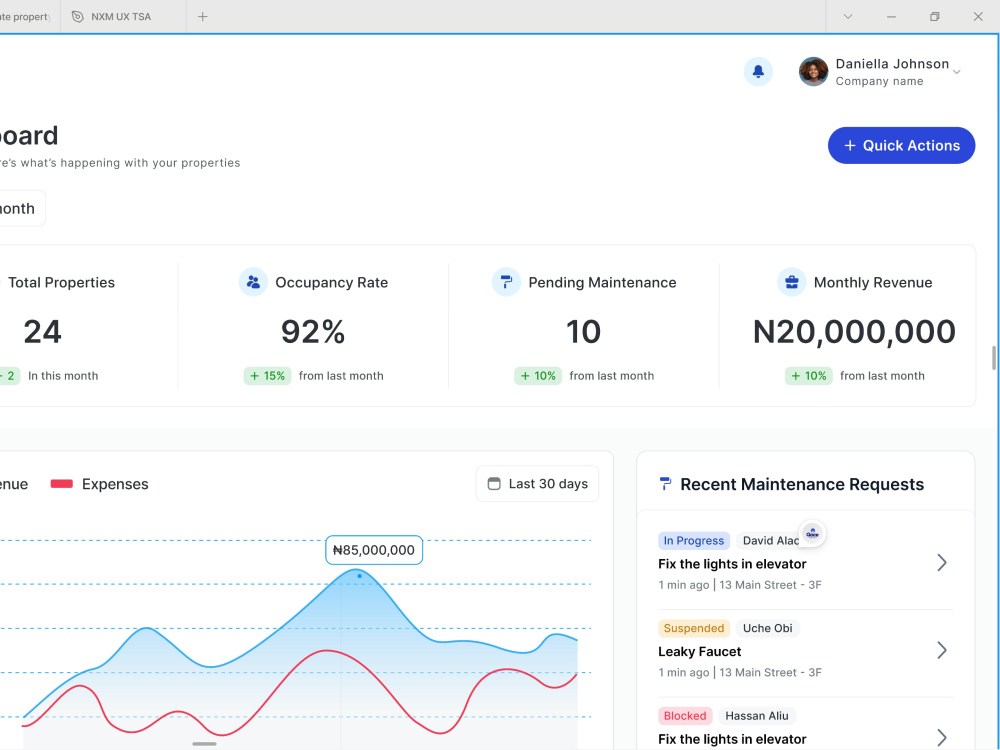
Task: Click the NXM UX TSA tab favicon
Action: tap(78, 17)
